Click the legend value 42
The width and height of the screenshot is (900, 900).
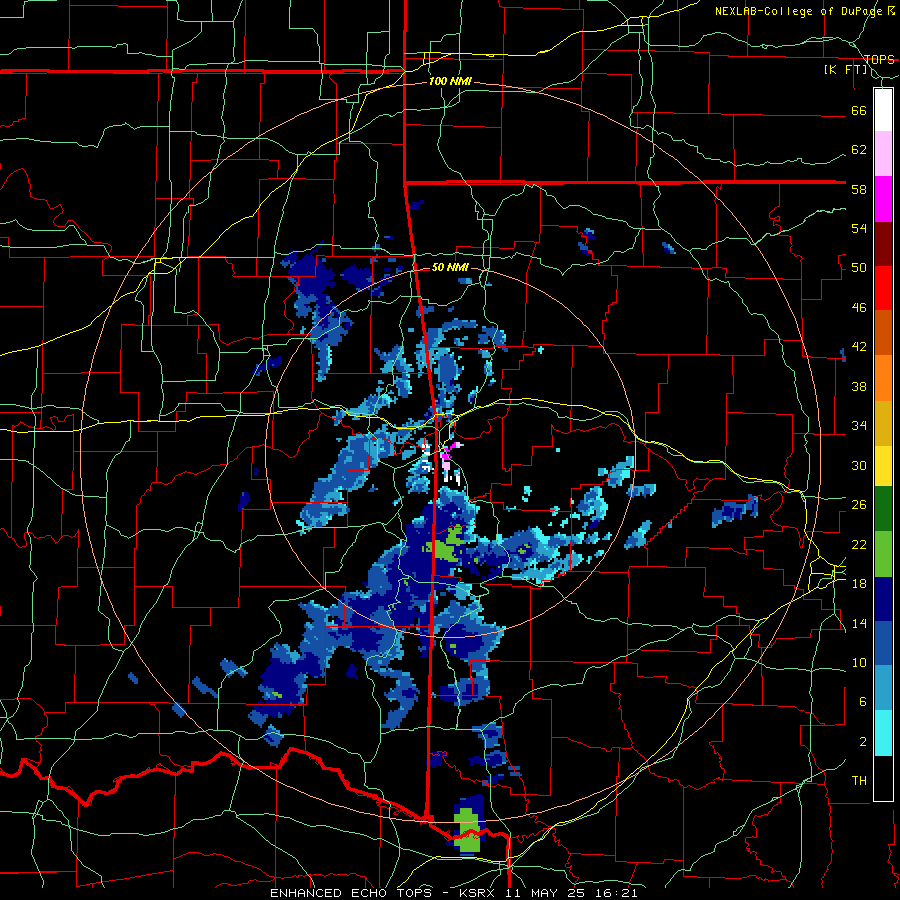[859, 347]
